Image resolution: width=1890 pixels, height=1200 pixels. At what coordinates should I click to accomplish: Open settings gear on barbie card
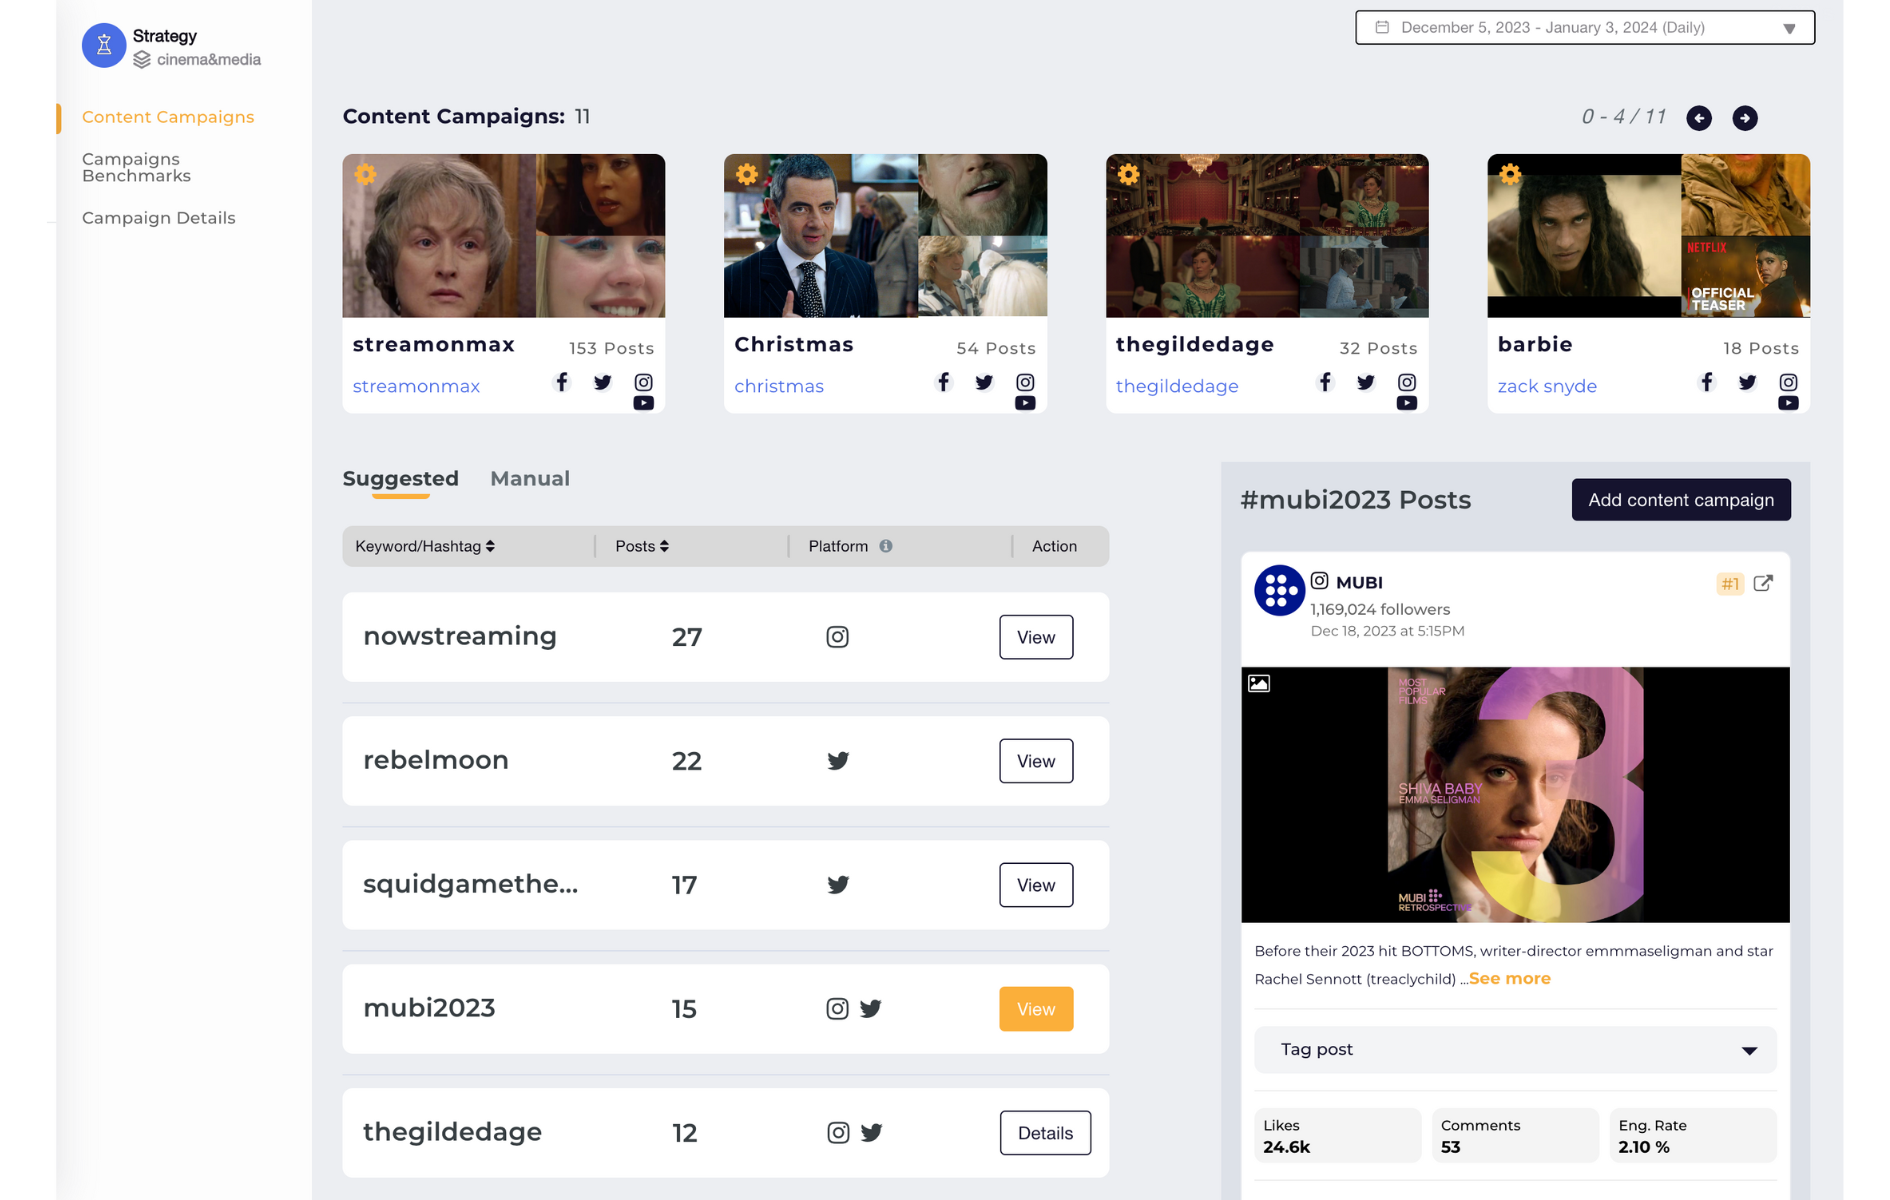click(1510, 174)
